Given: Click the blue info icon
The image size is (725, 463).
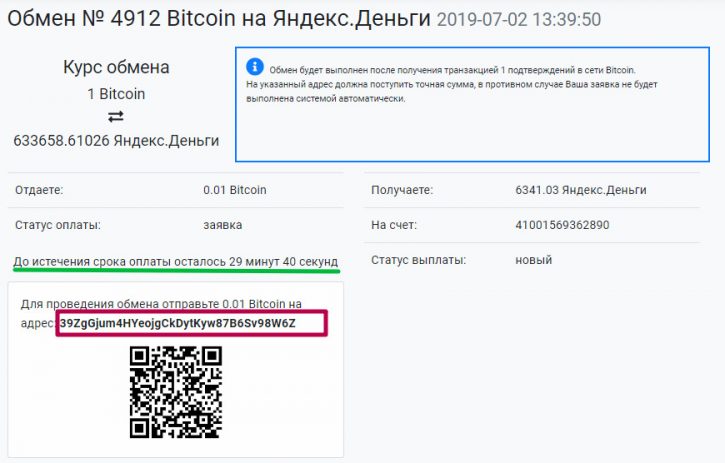Looking at the screenshot, I should [255, 67].
